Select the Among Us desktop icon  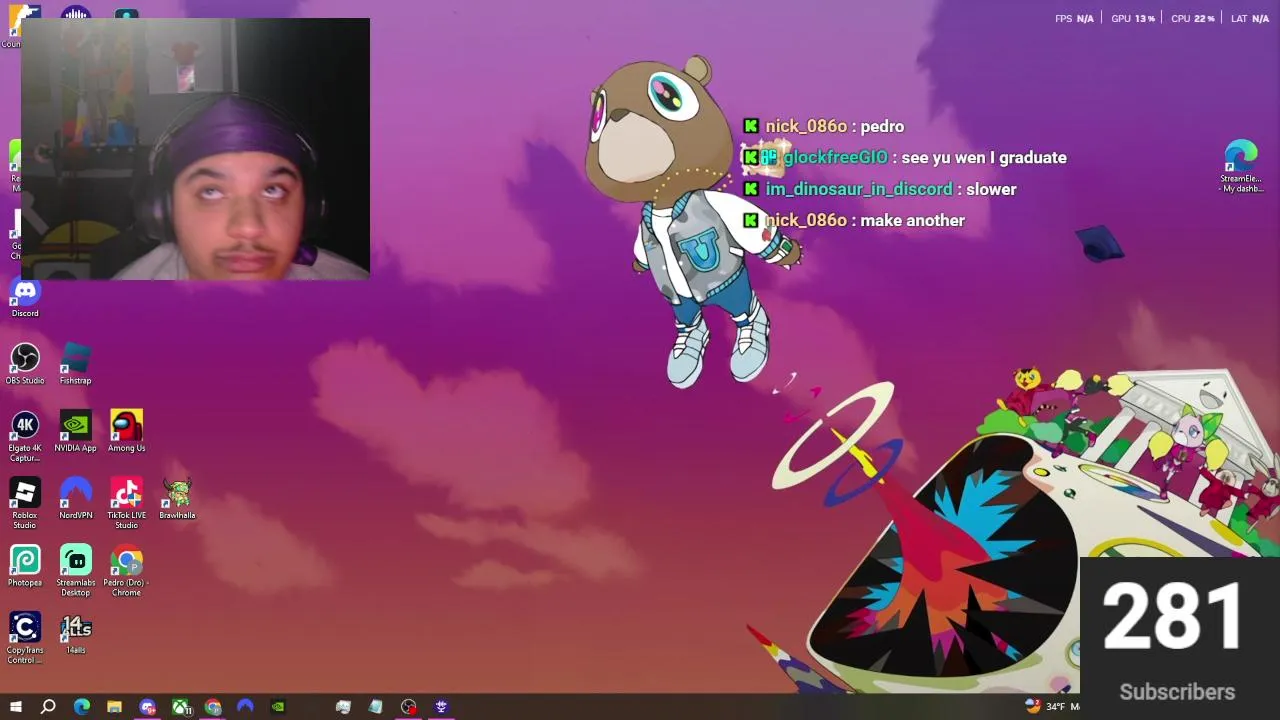pyautogui.click(x=127, y=432)
